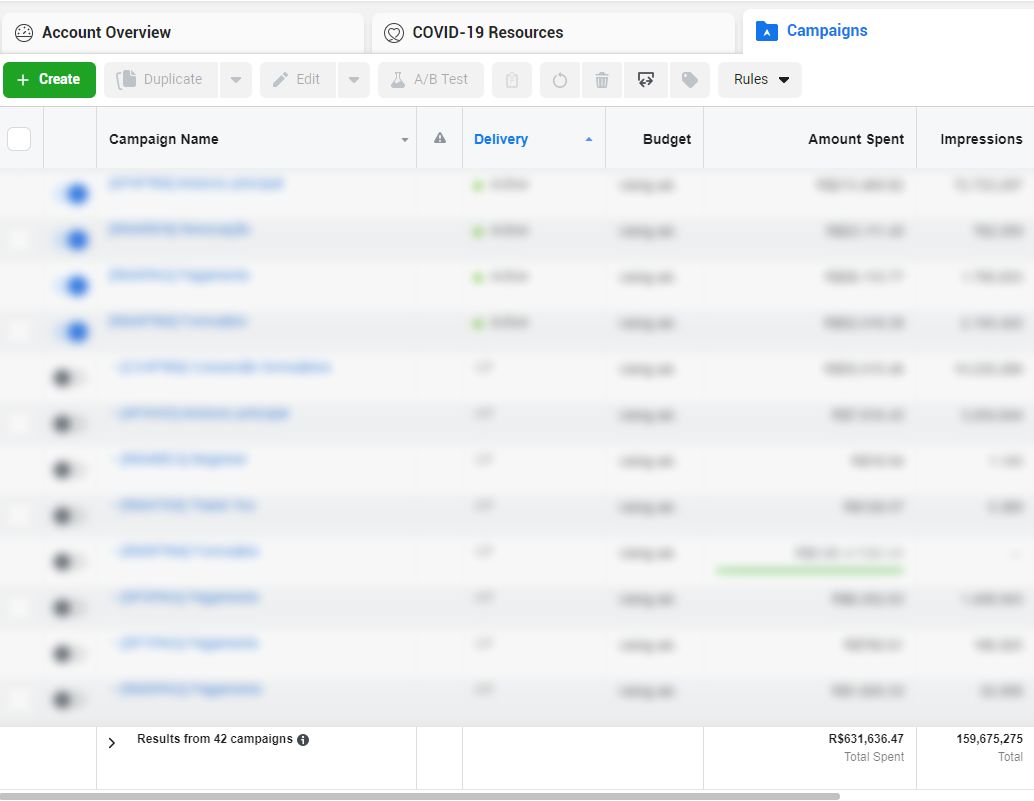The height and width of the screenshot is (801, 1034).
Task: Expand the Results from 42 campaigns row
Action: [x=111, y=743]
